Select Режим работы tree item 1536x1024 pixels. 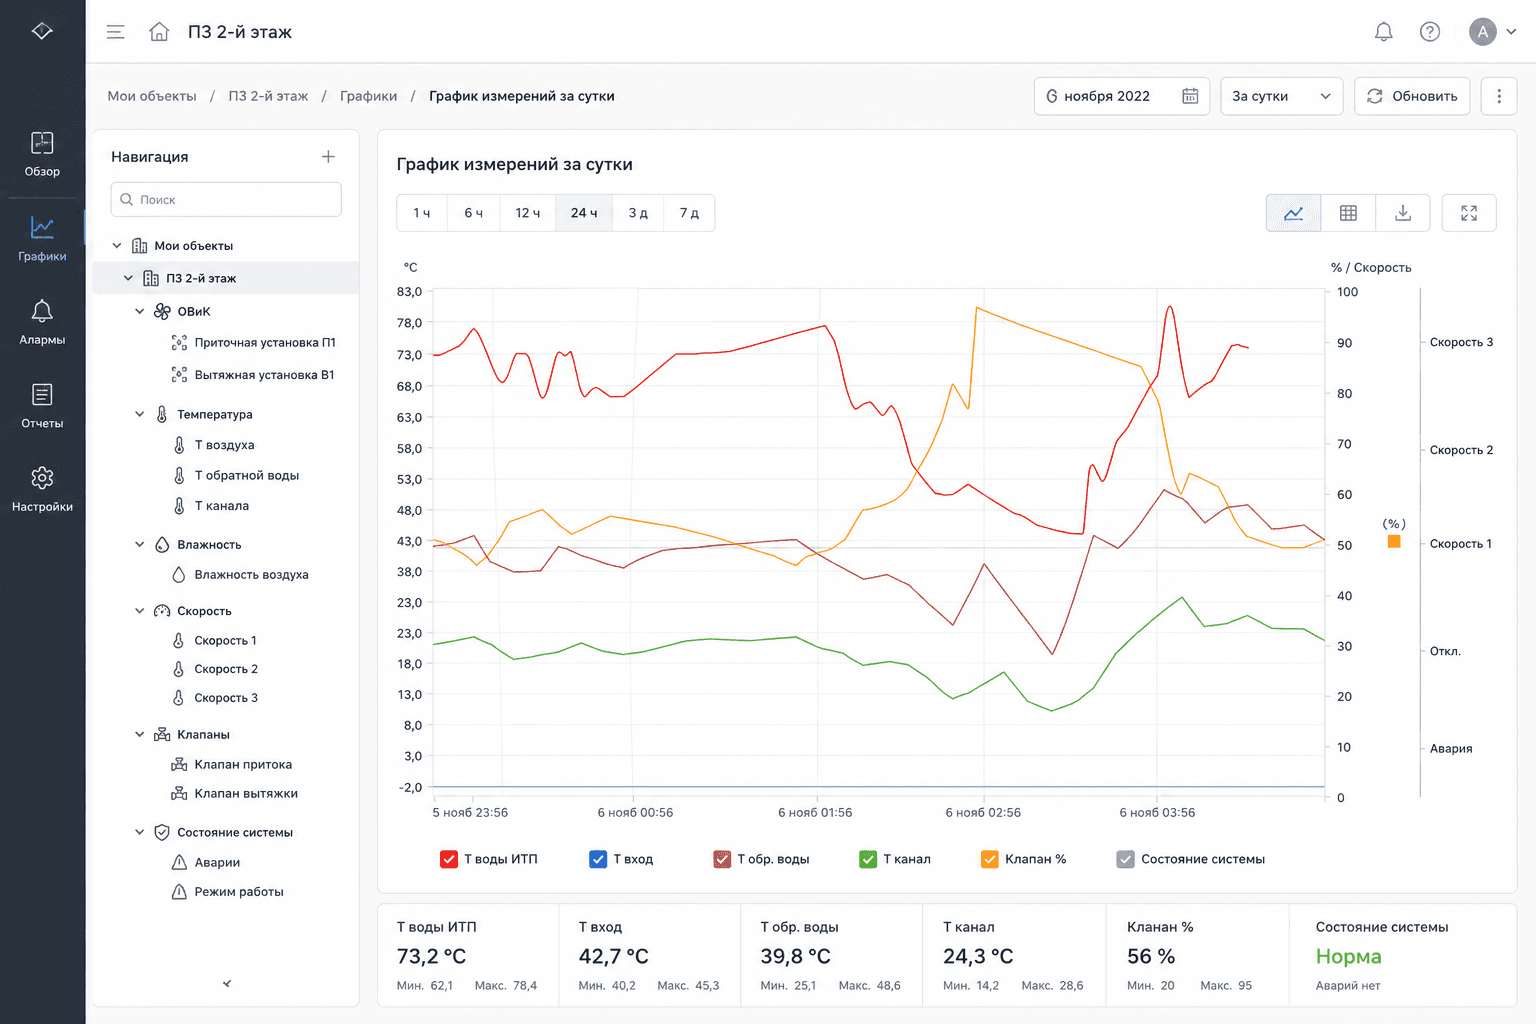pos(226,892)
